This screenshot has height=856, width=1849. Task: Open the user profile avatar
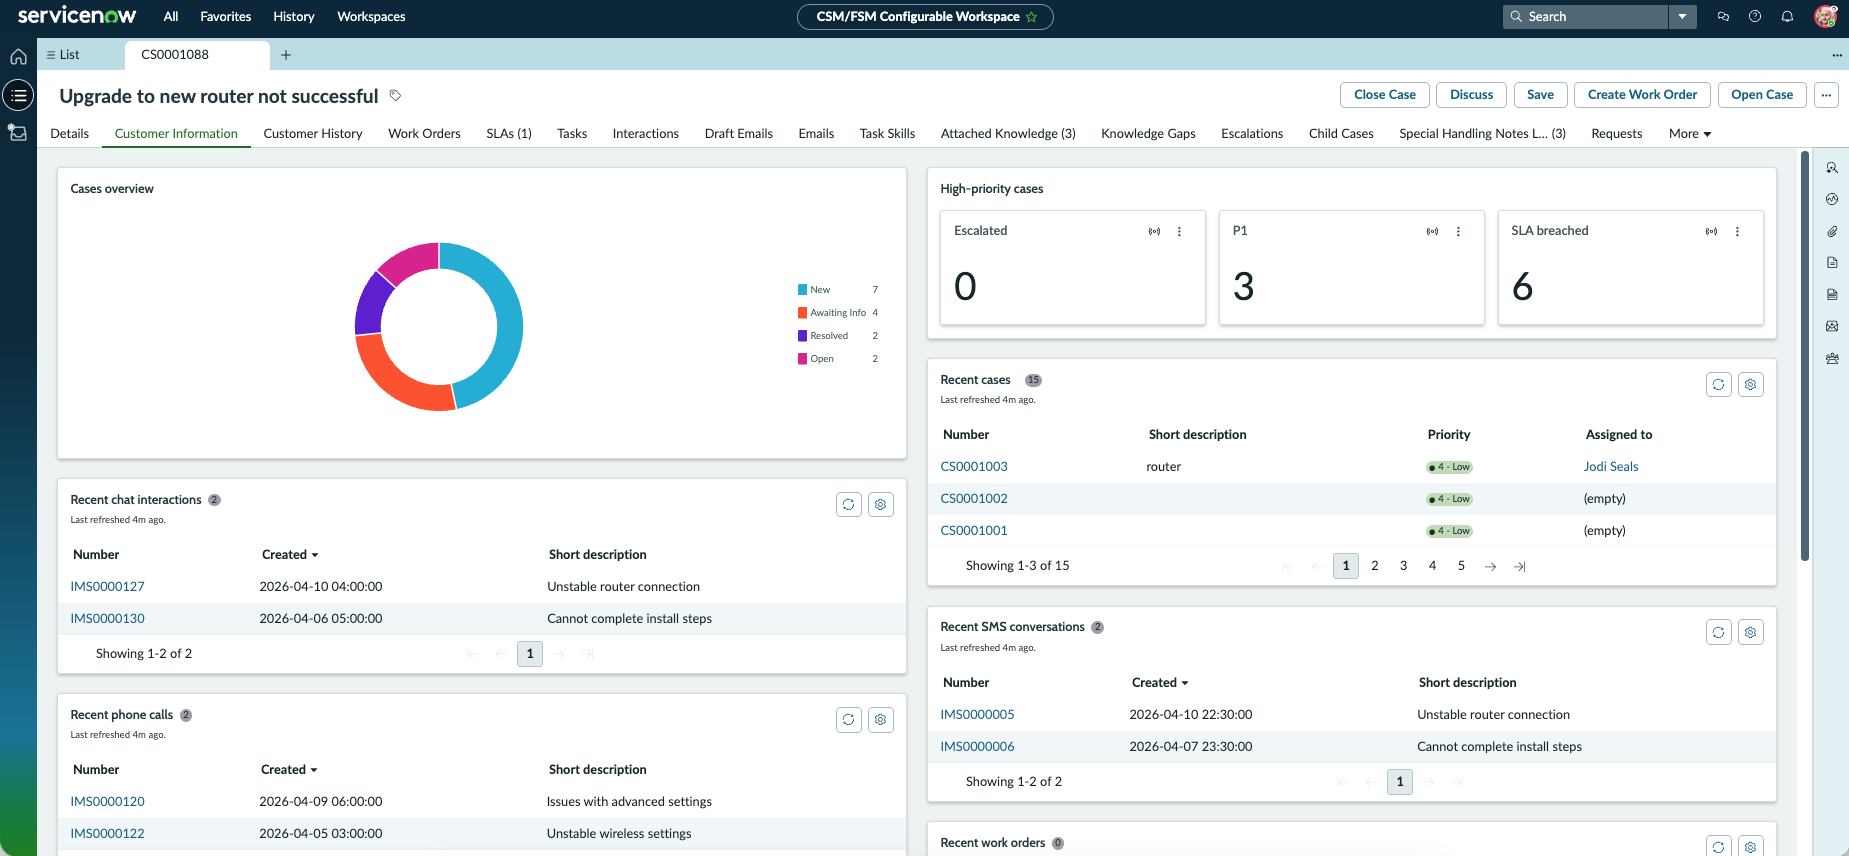(1825, 16)
